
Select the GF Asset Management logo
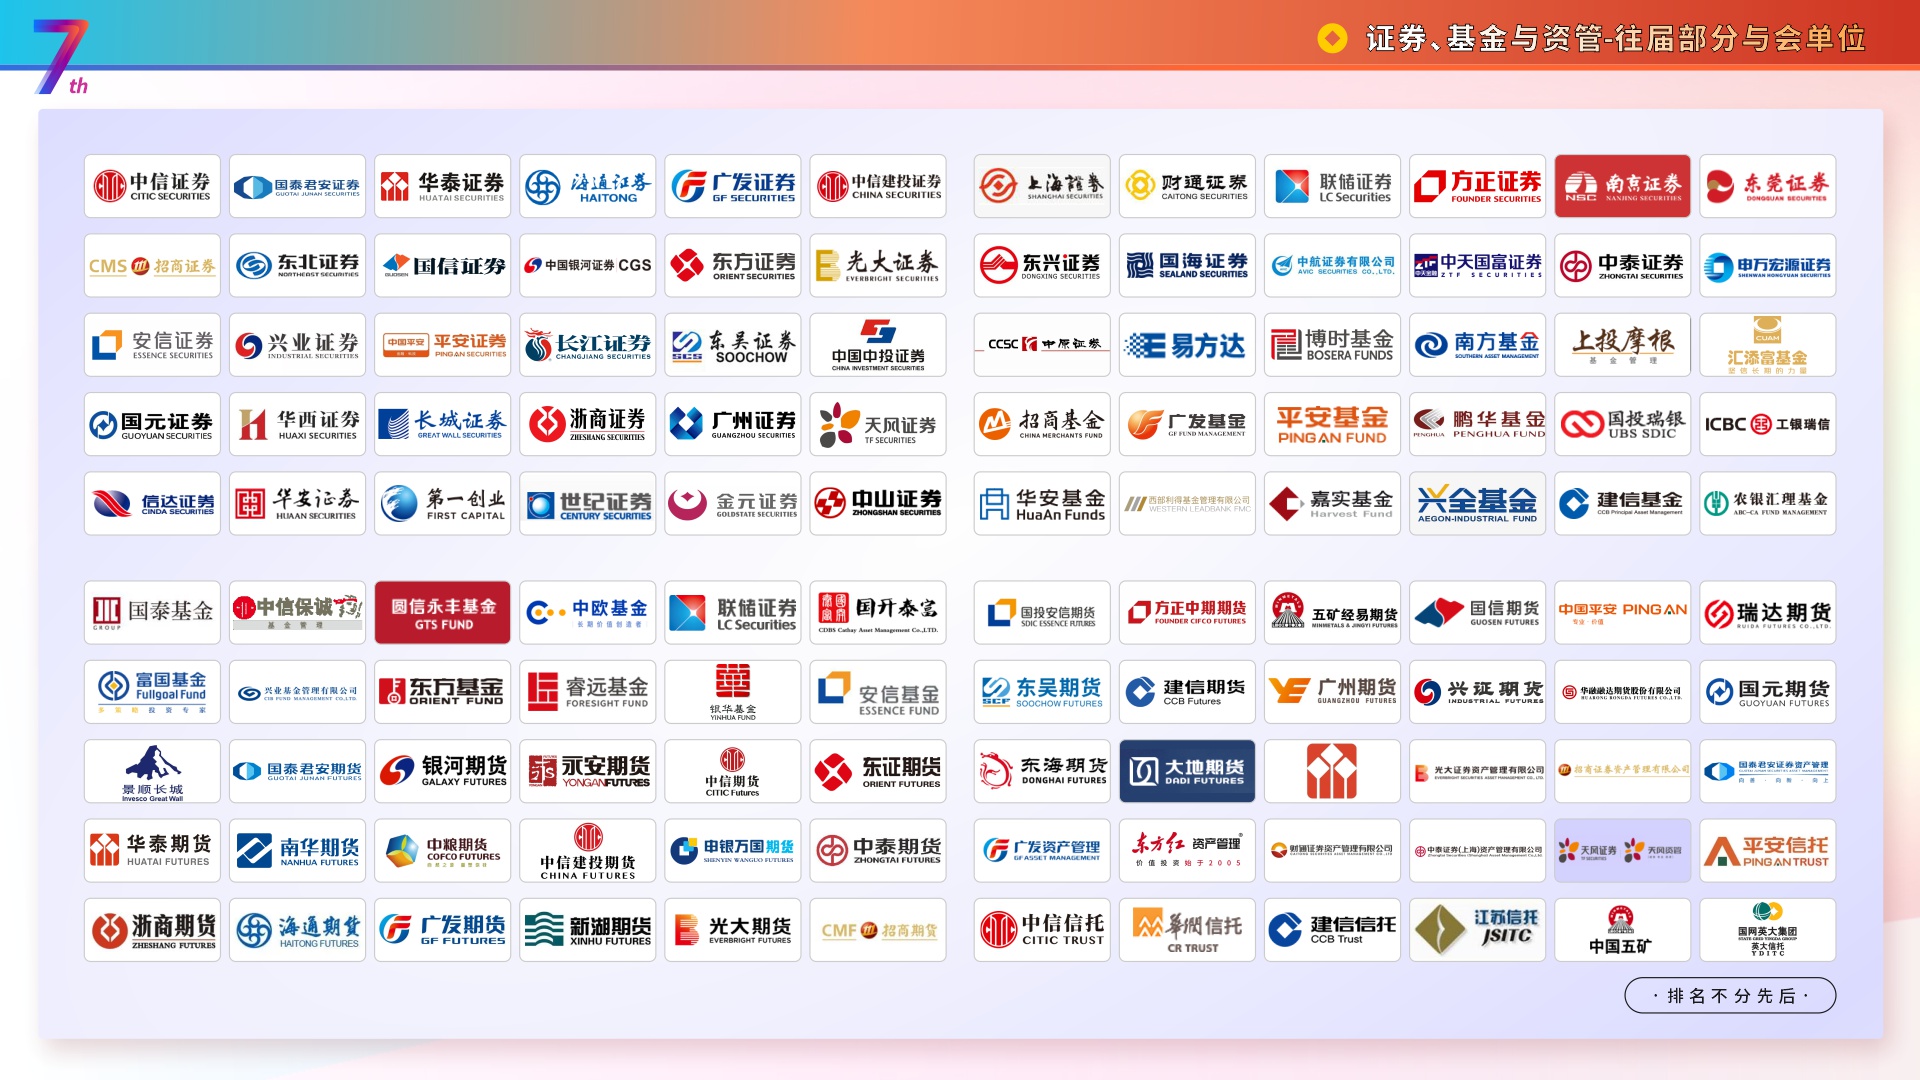pos(1043,850)
